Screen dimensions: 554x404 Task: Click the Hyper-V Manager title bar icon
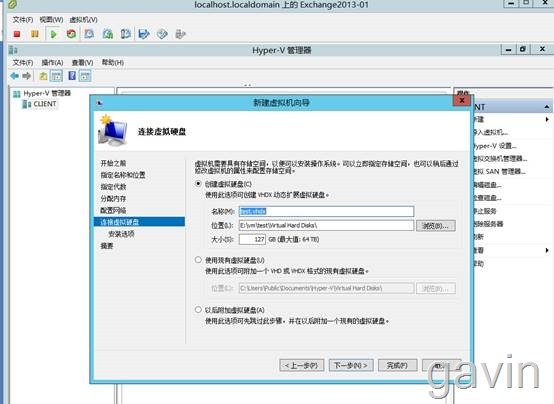(13, 50)
